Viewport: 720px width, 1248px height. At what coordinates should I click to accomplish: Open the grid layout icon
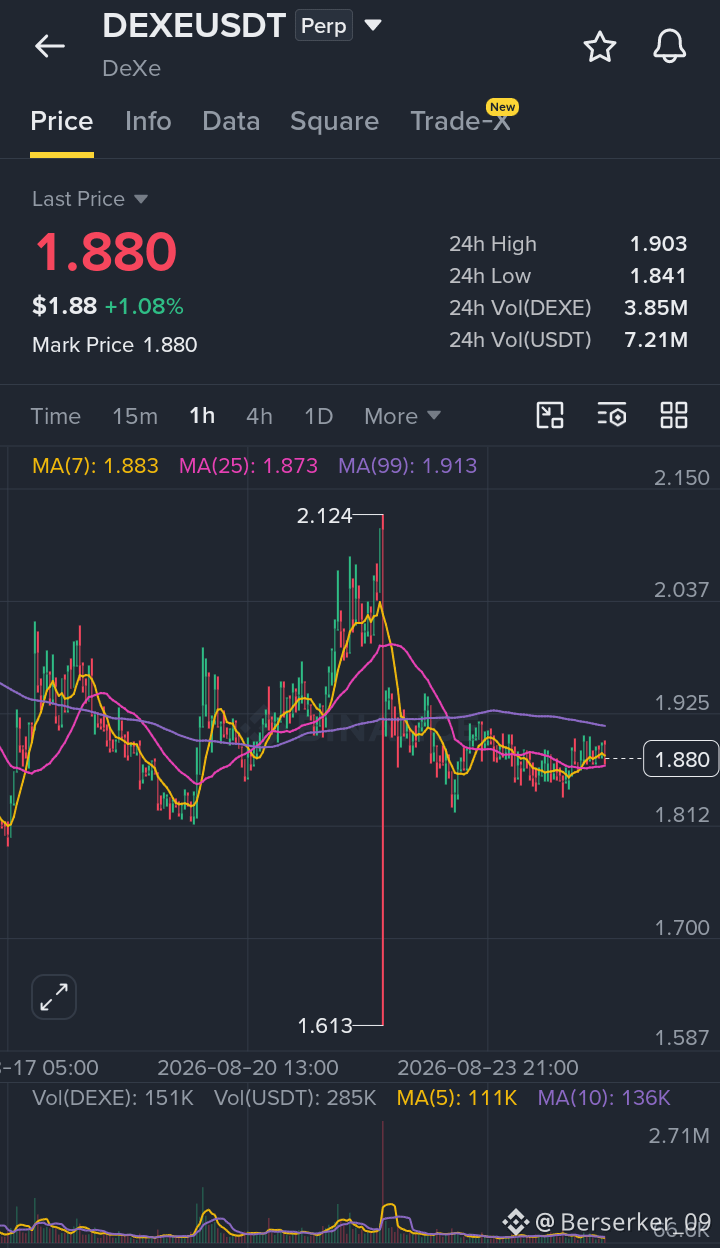[674, 415]
